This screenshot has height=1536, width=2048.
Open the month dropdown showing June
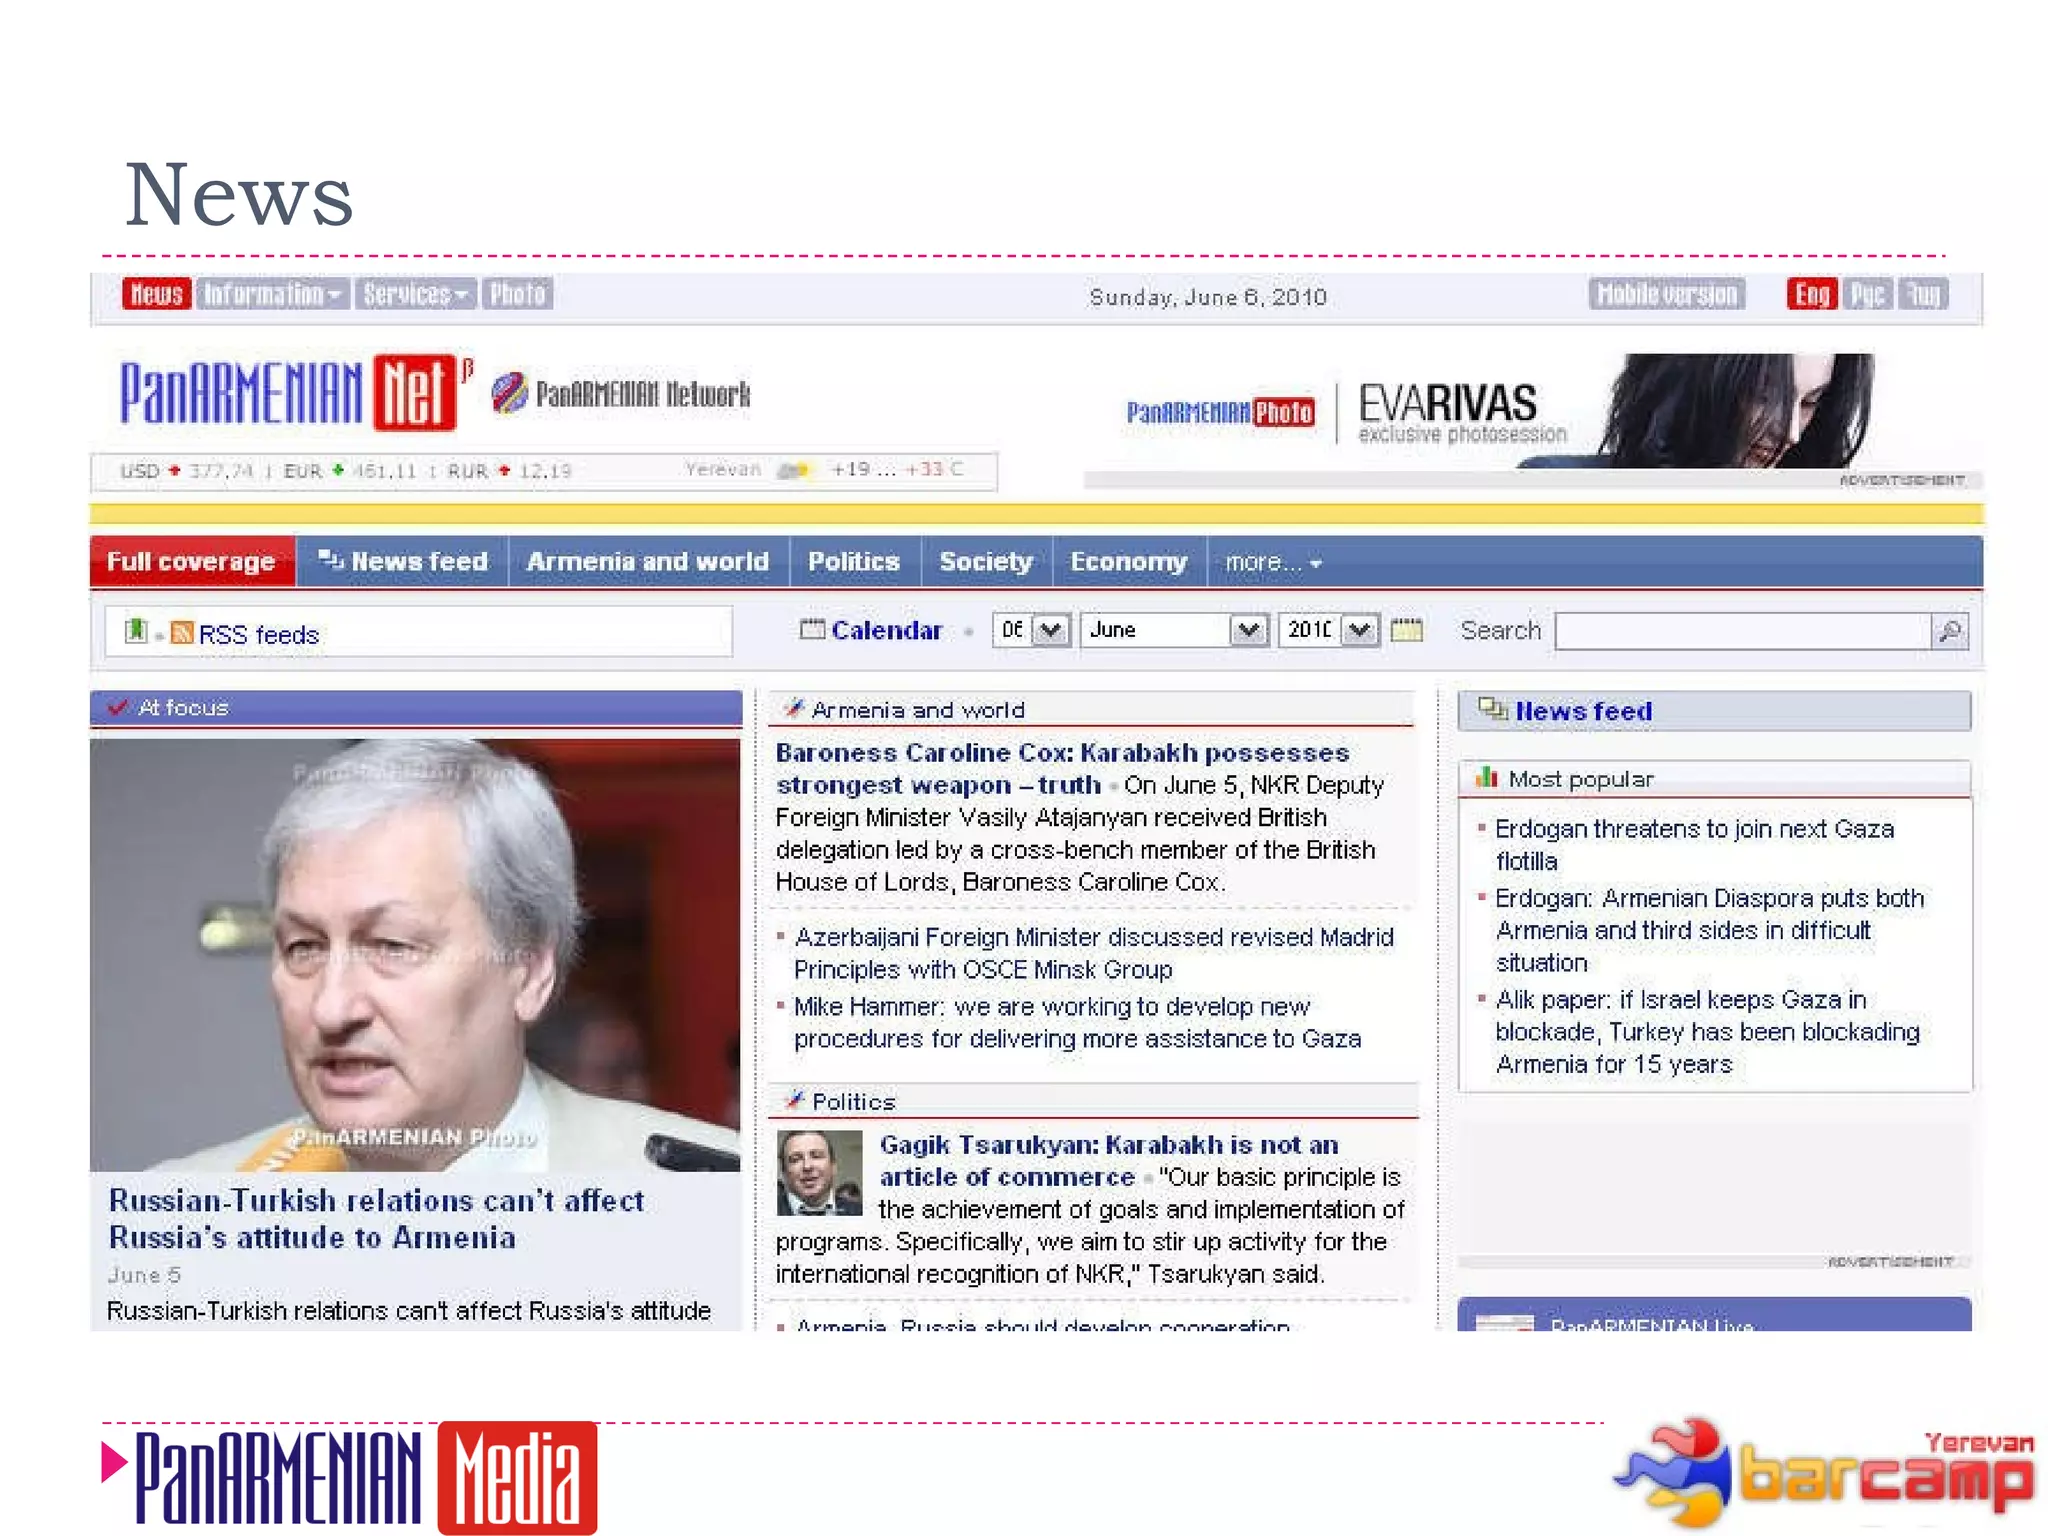tap(1247, 630)
